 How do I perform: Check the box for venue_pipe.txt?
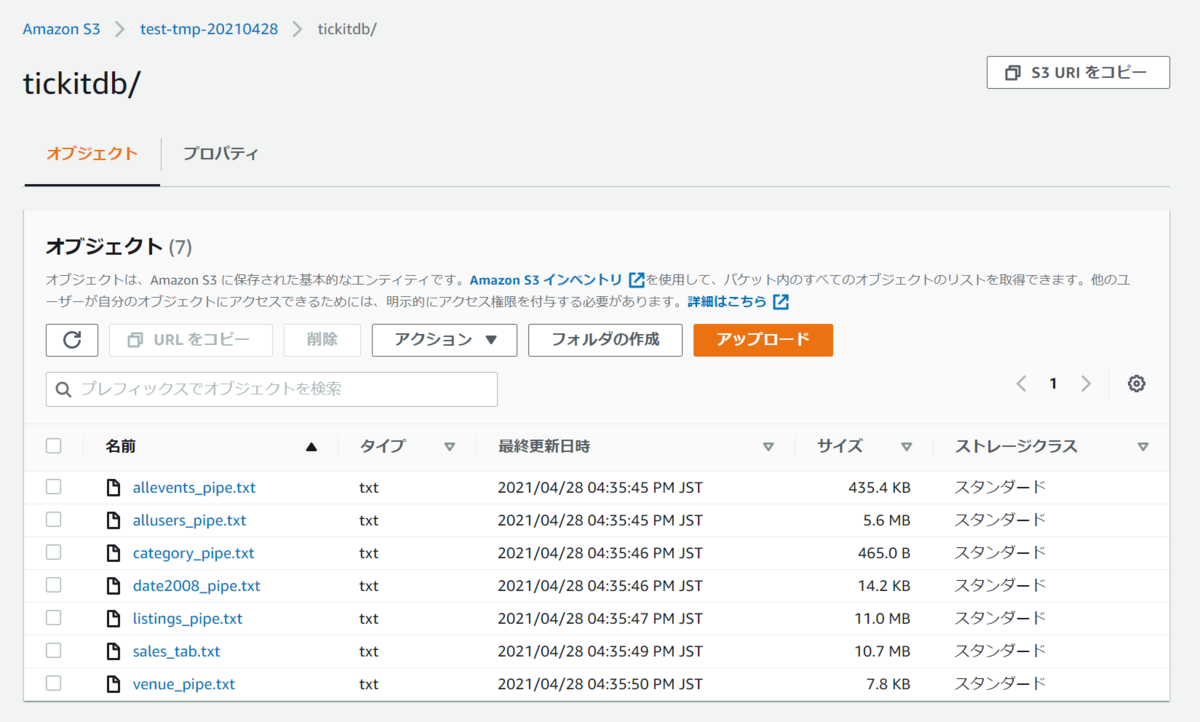tap(53, 684)
